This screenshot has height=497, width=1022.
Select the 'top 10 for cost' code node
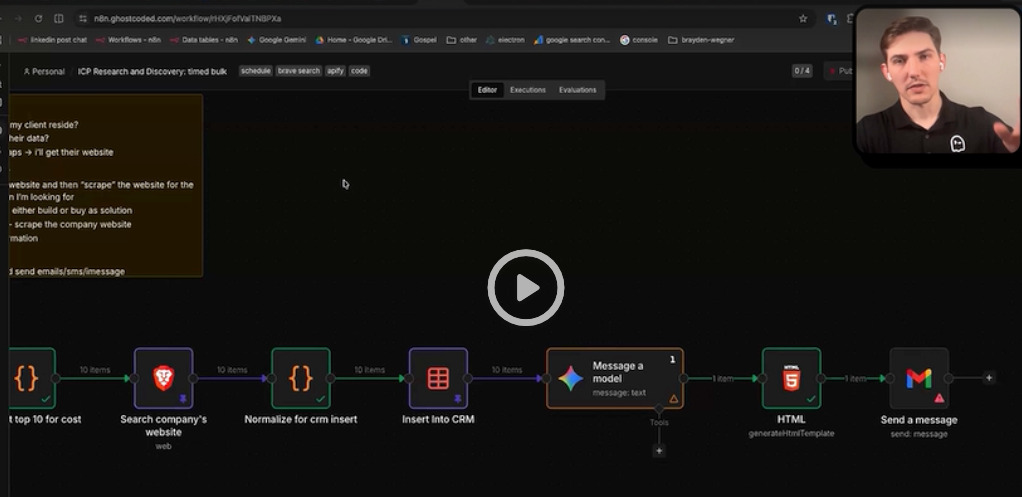tap(32, 378)
